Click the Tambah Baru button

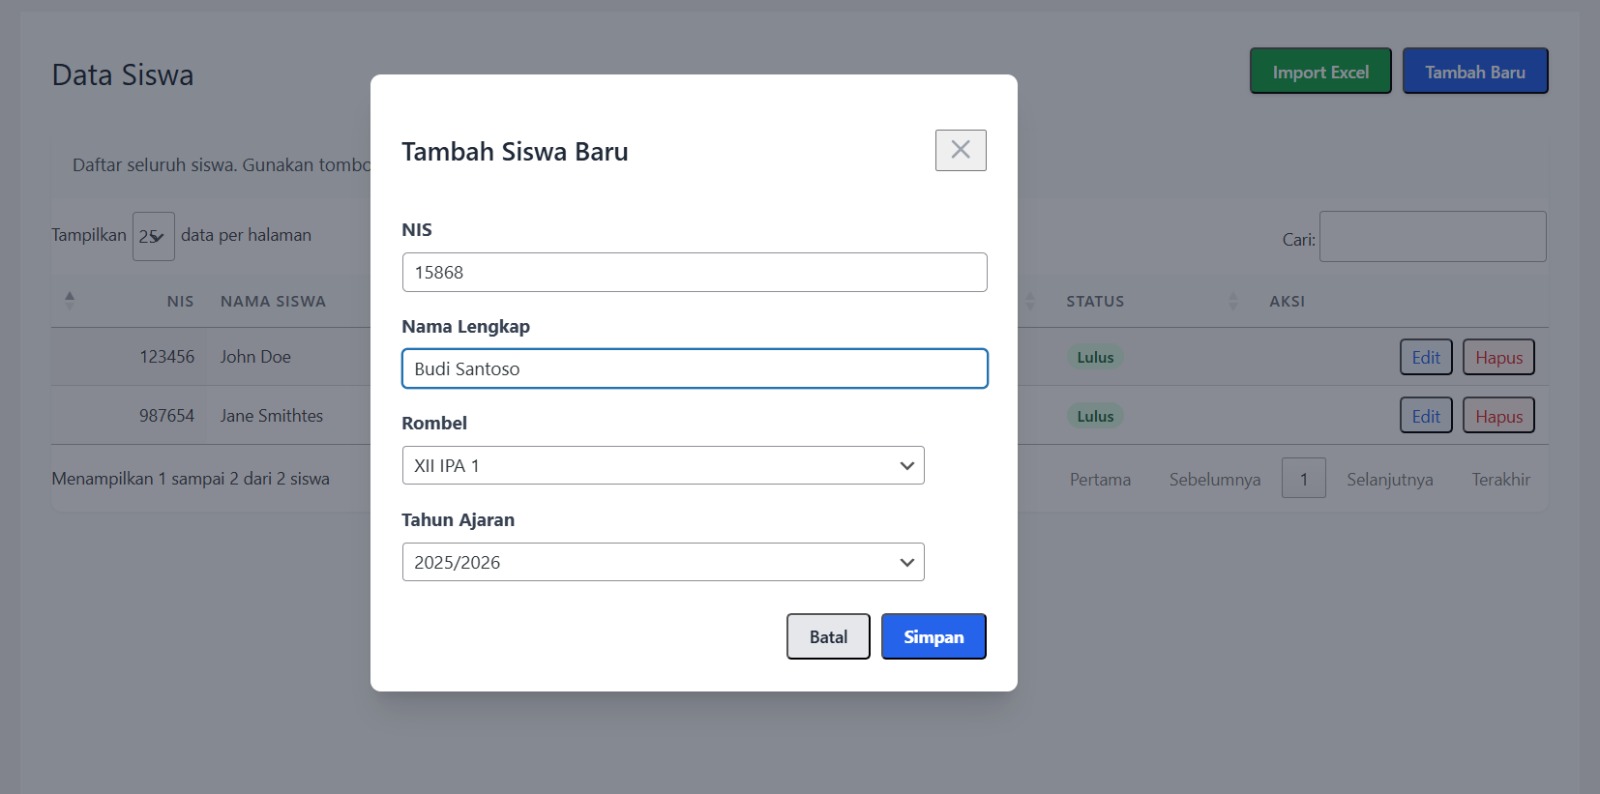[1474, 72]
